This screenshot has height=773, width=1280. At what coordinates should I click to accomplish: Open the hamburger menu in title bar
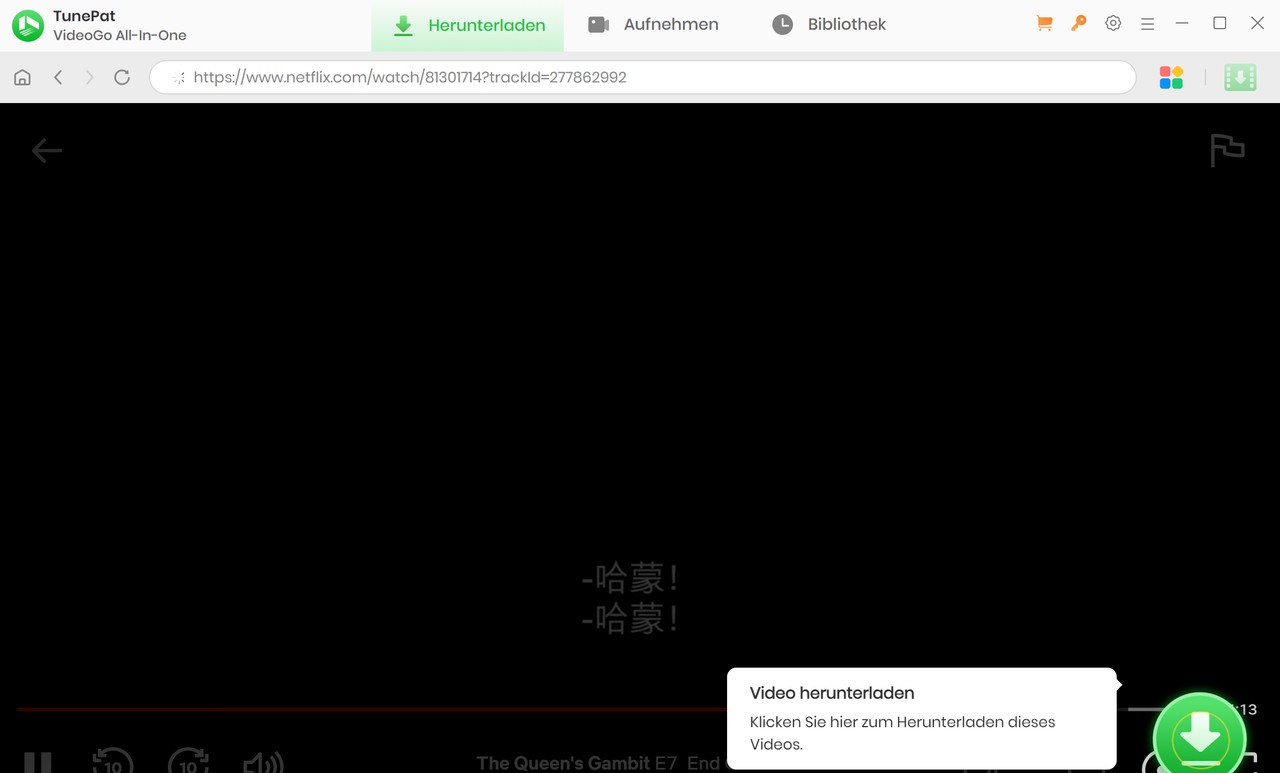pos(1147,23)
